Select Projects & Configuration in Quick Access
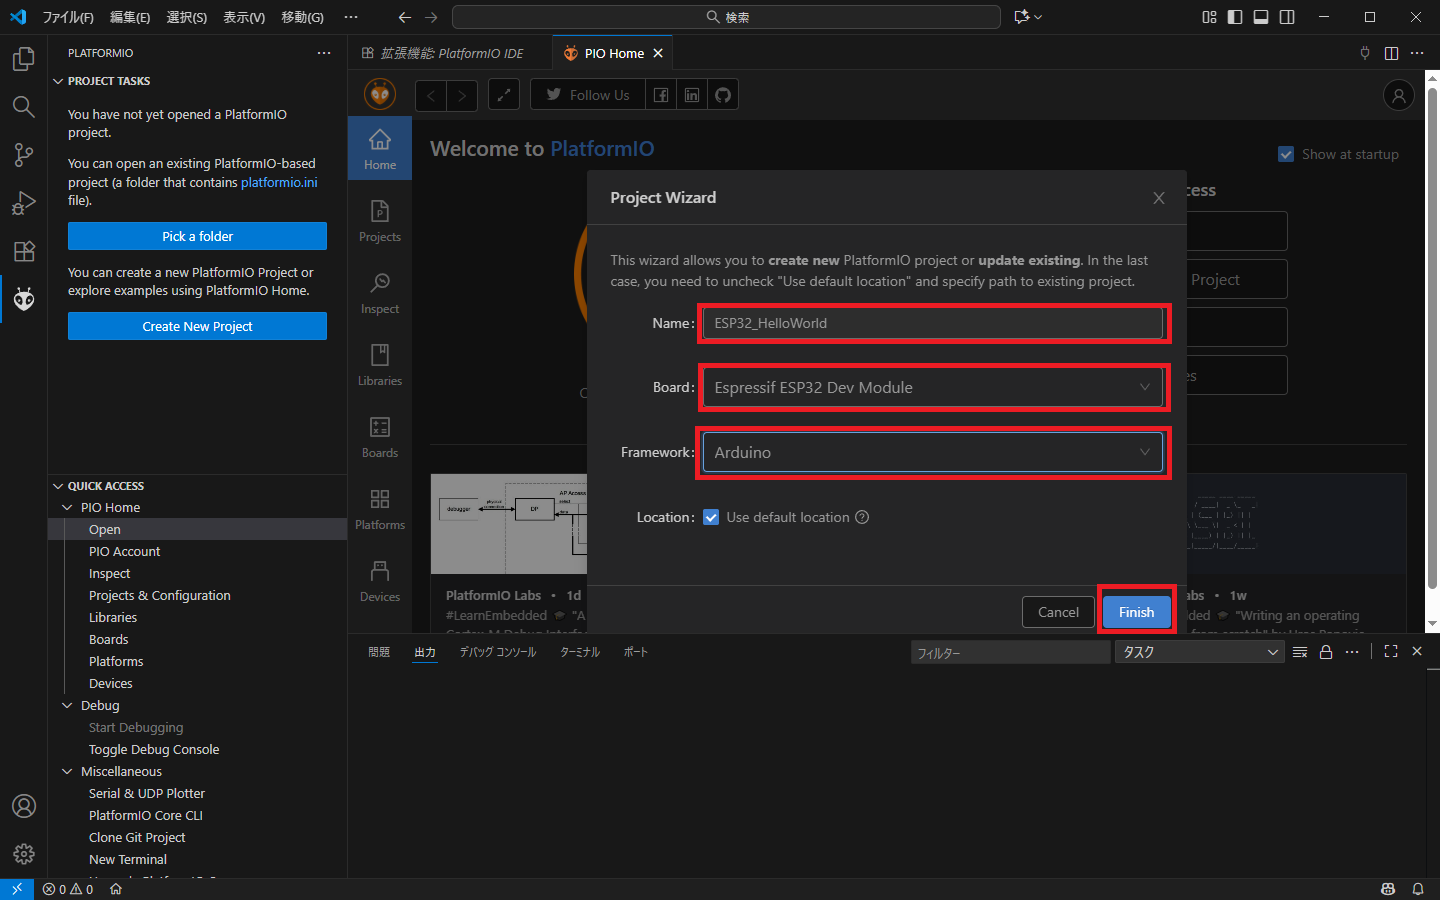 (x=160, y=596)
